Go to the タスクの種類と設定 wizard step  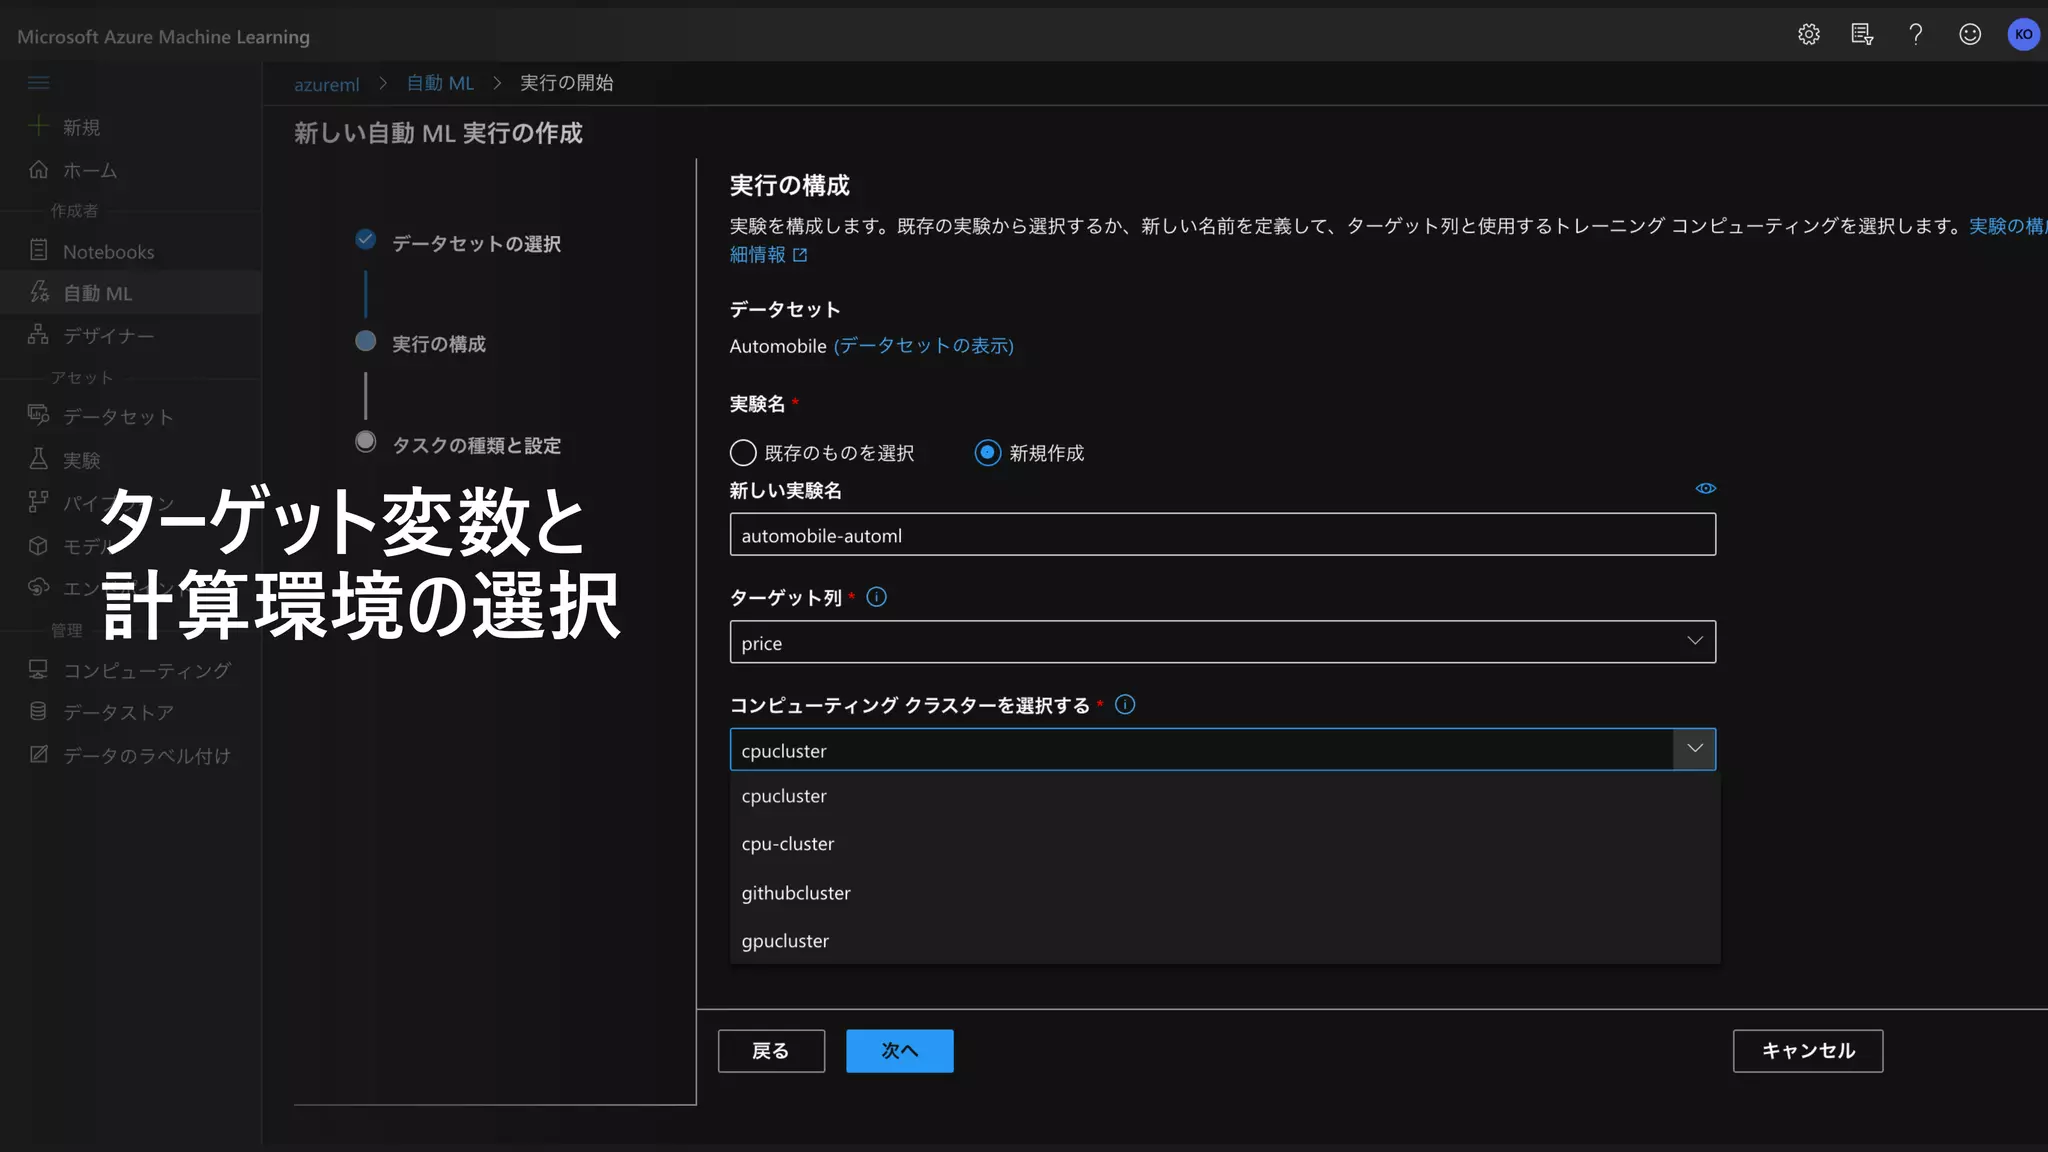pos(476,445)
